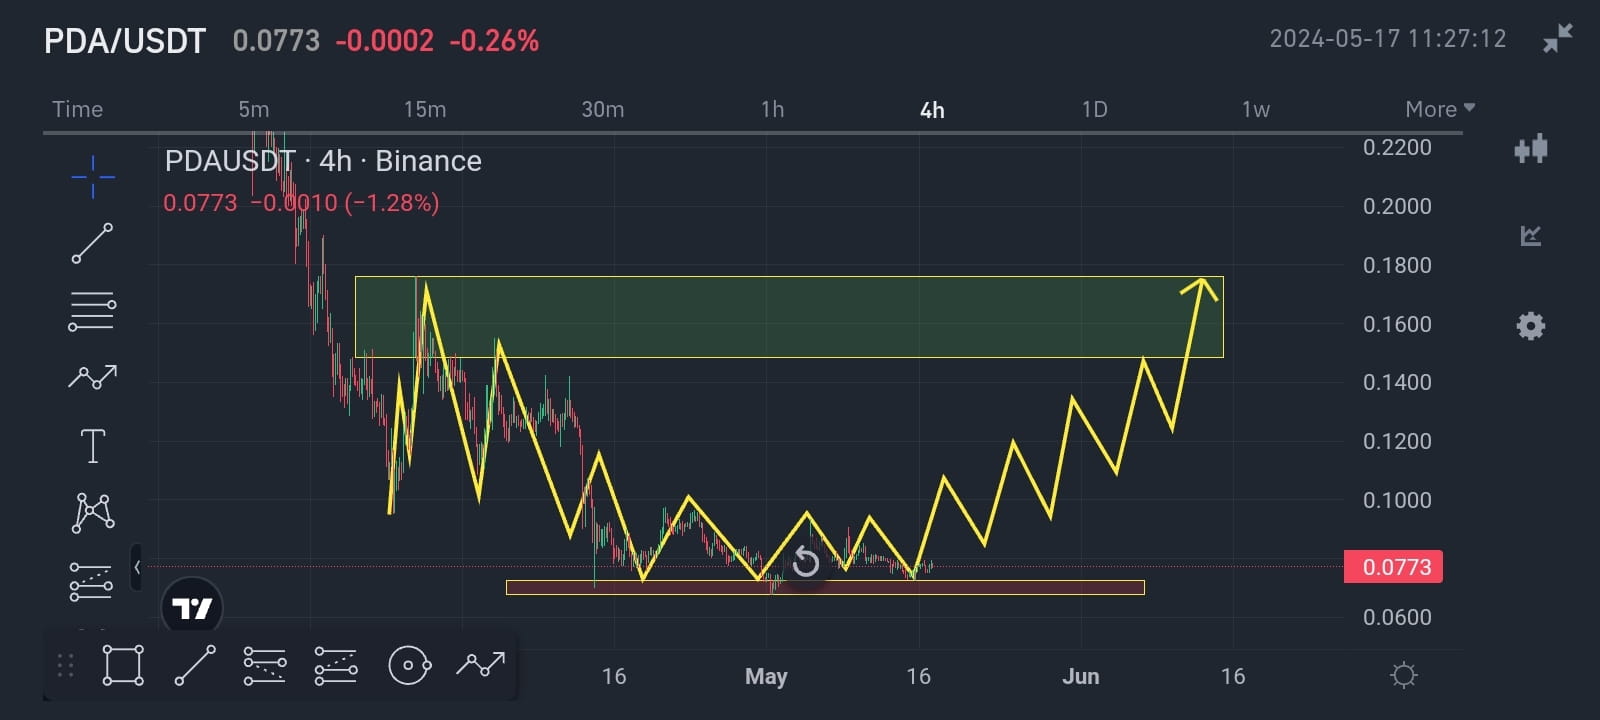1600x720 pixels.
Task: Exit fullscreen with collapse arrows icon
Action: (x=1558, y=38)
